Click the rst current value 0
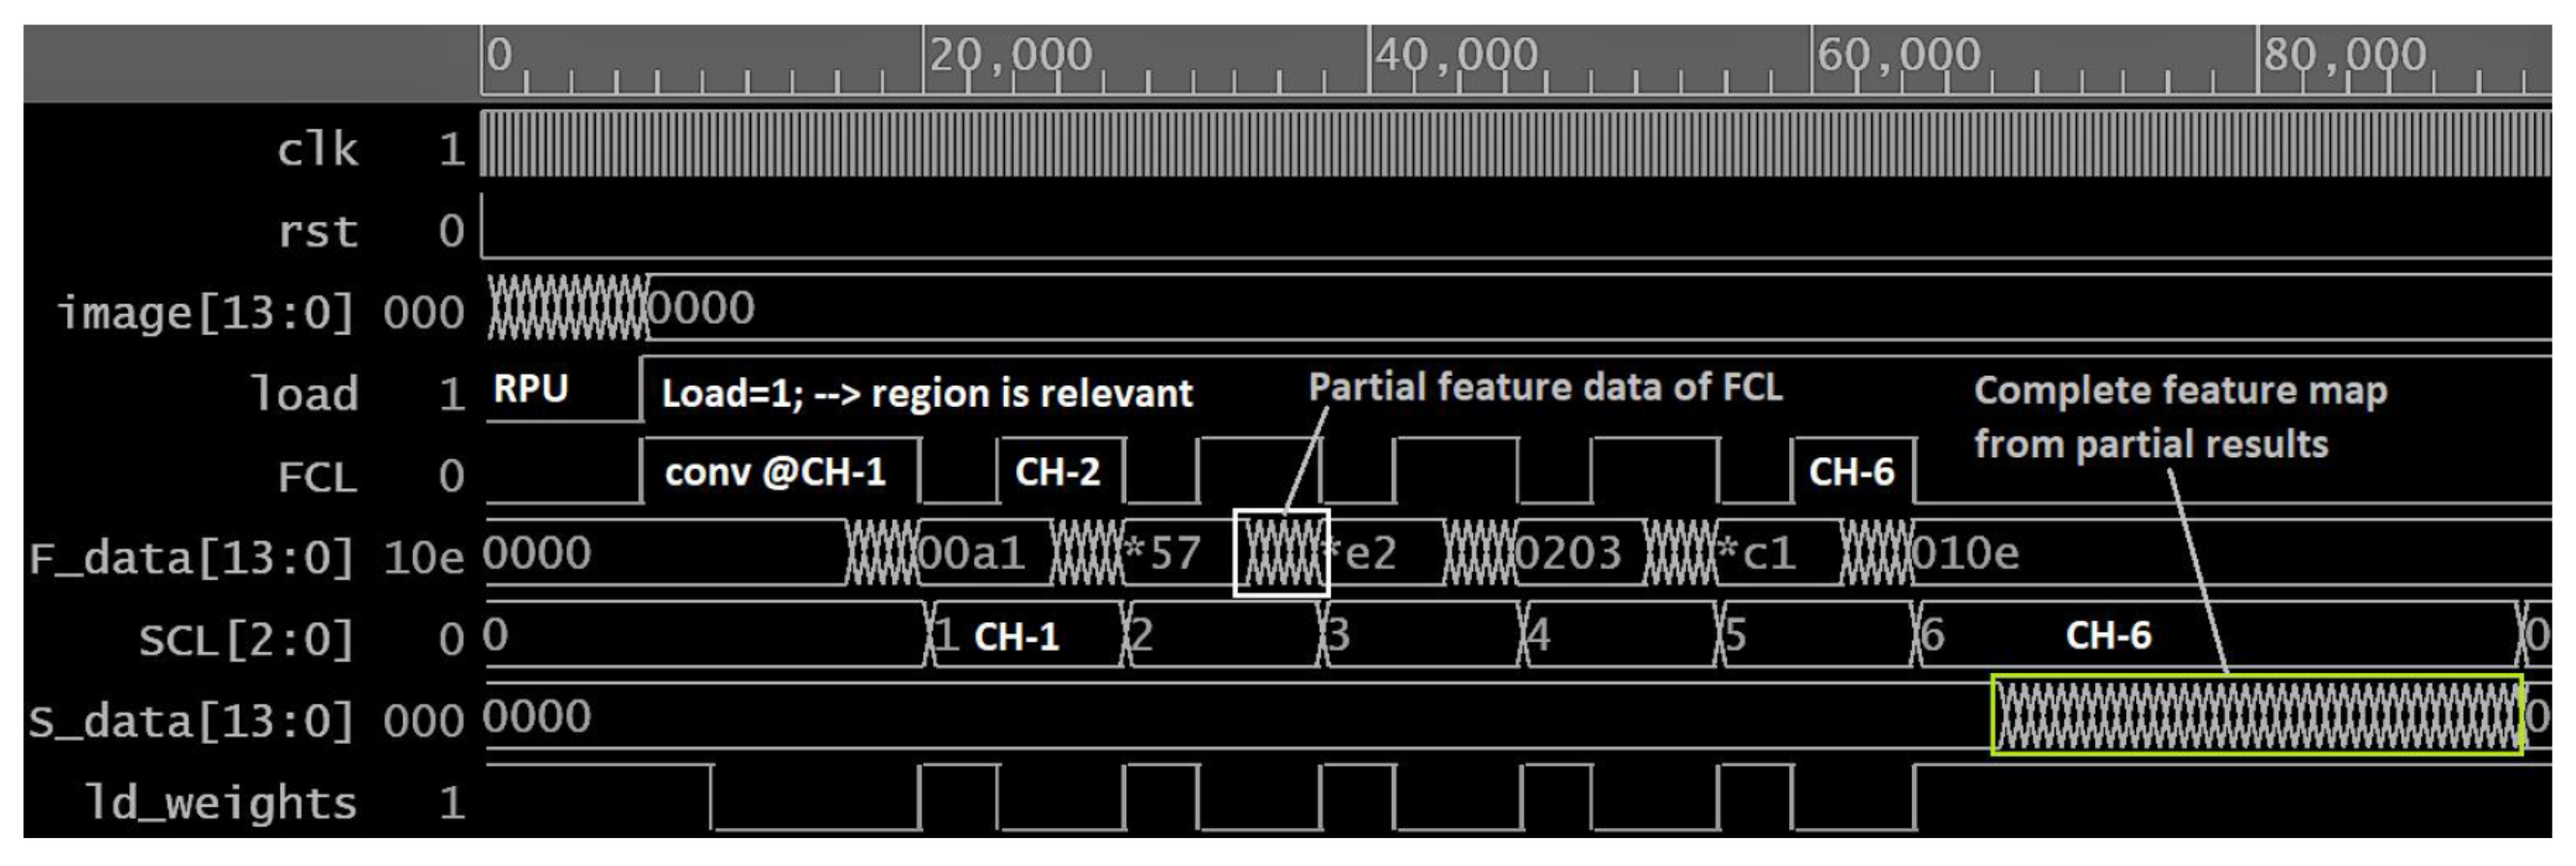This screenshot has height=866, width=2576. point(452,231)
